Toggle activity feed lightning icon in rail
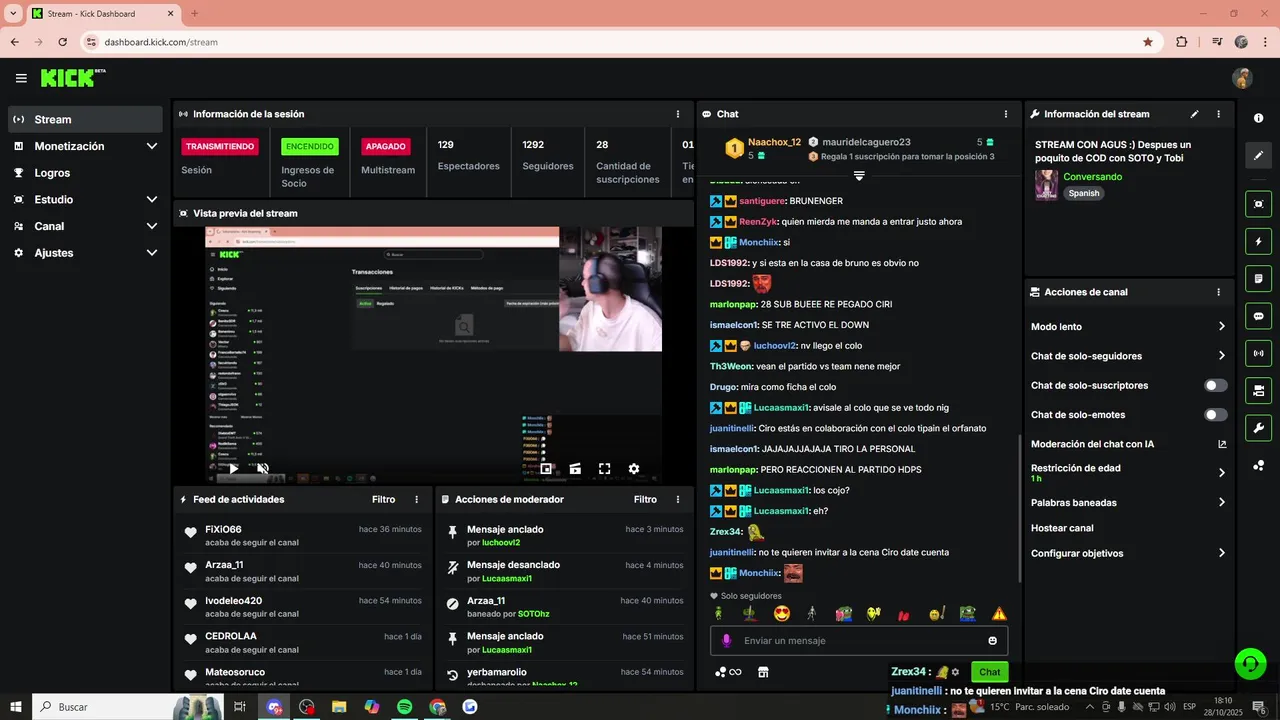This screenshot has width=1280, height=720. [x=1258, y=241]
